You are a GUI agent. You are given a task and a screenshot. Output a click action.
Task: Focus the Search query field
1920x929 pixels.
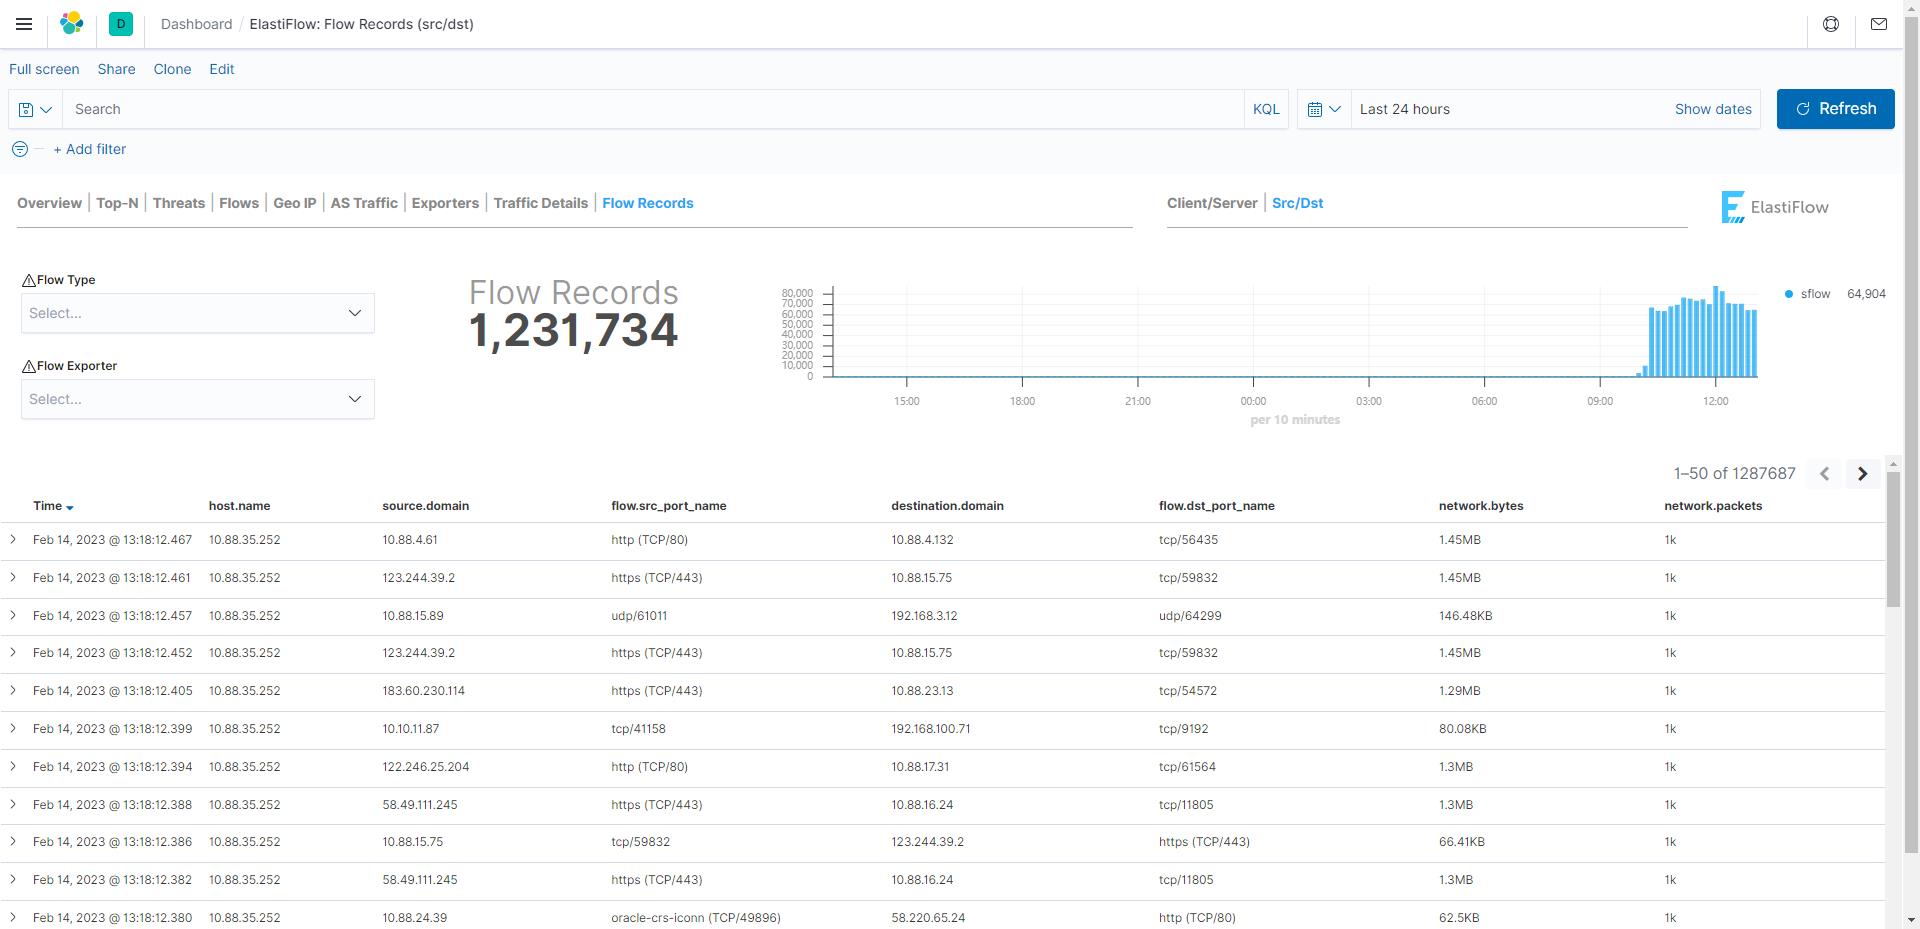[653, 109]
